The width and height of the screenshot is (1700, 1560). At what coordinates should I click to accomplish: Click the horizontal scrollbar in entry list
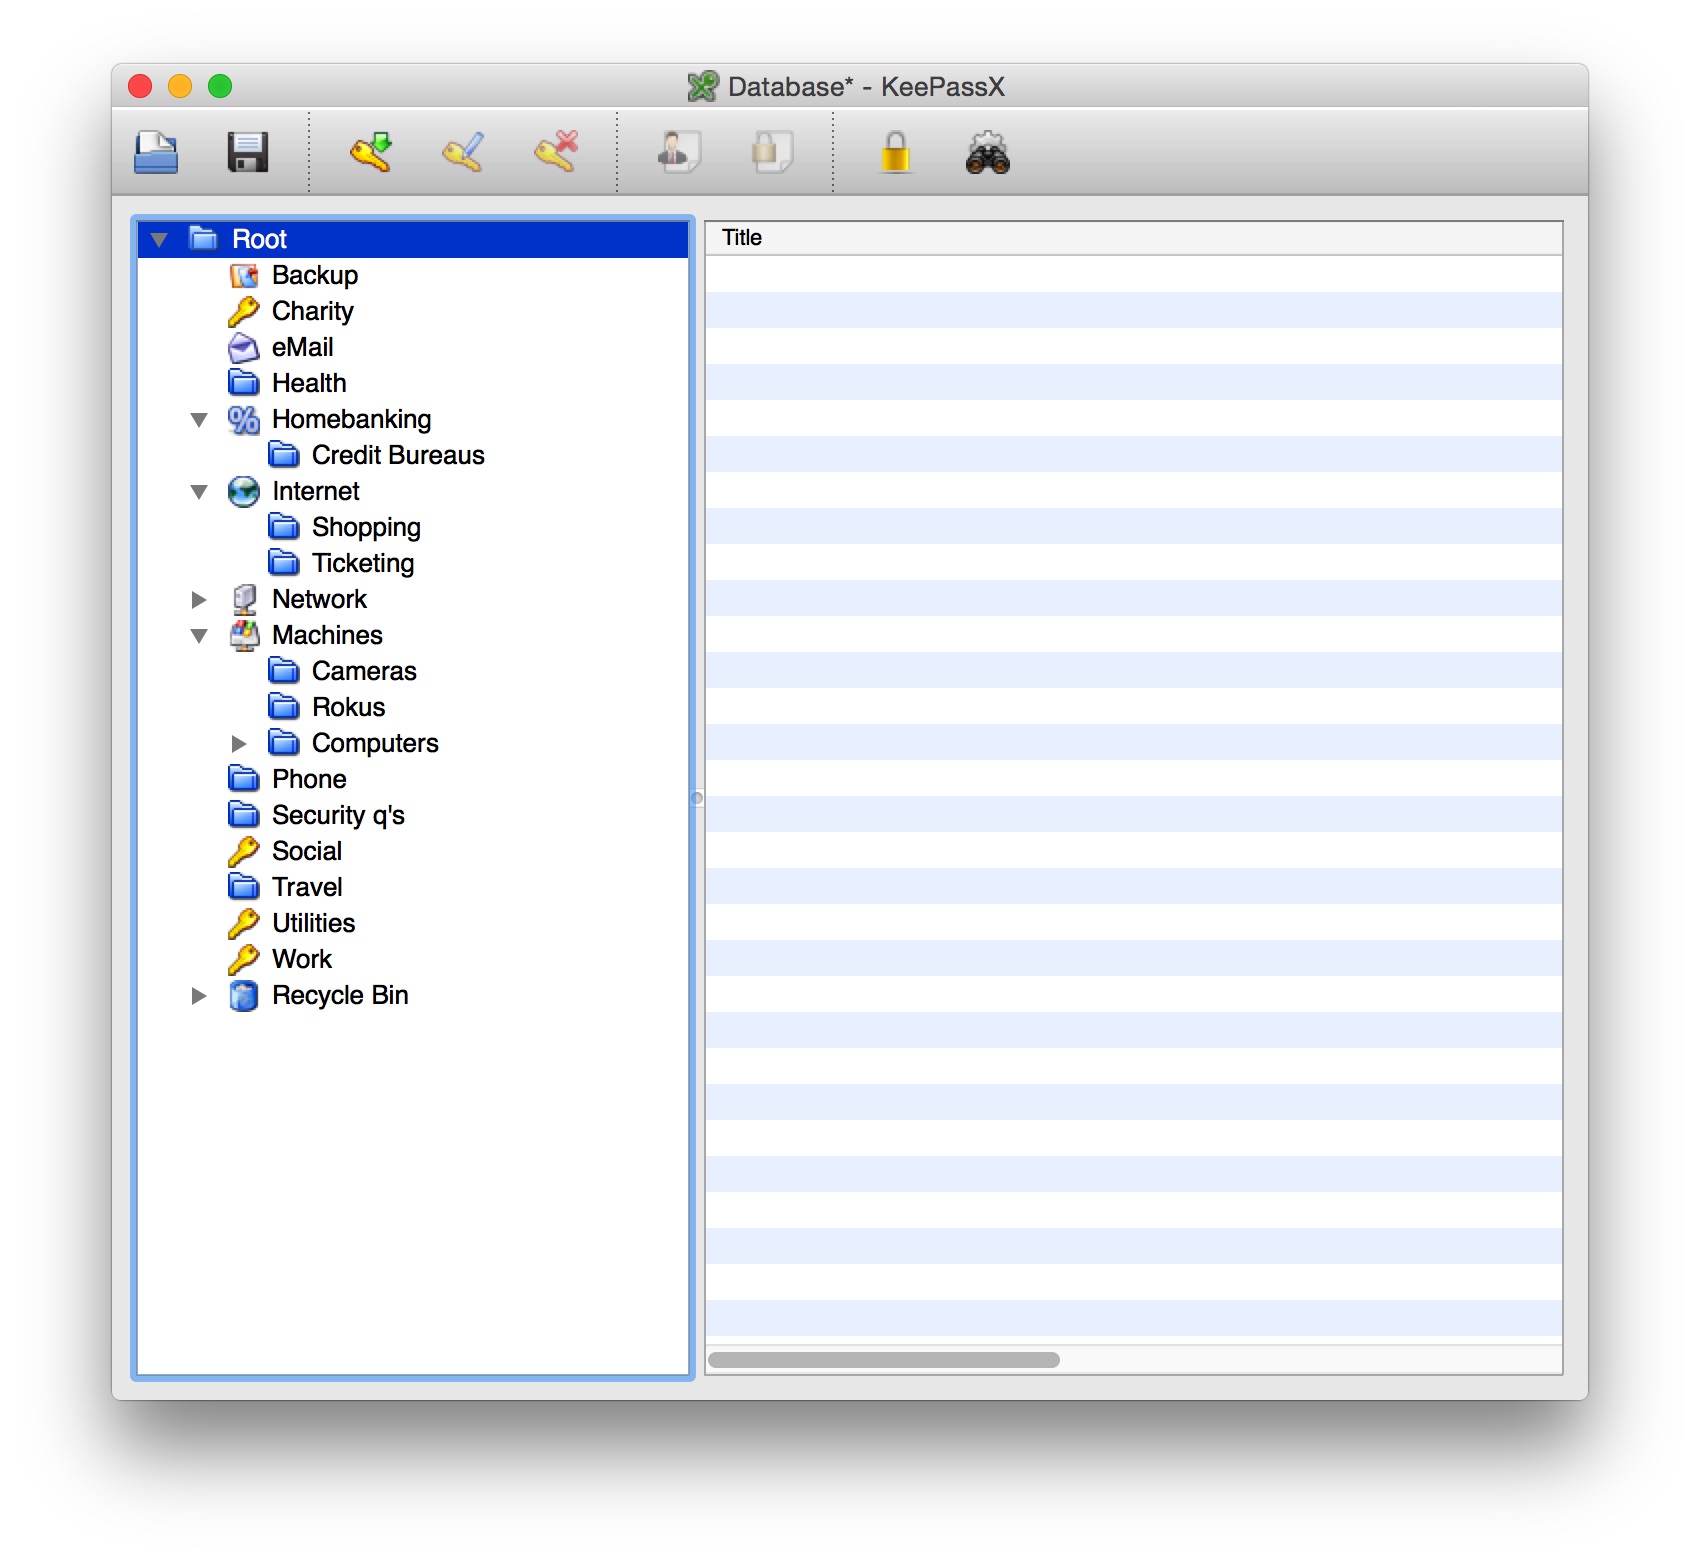[x=883, y=1360]
